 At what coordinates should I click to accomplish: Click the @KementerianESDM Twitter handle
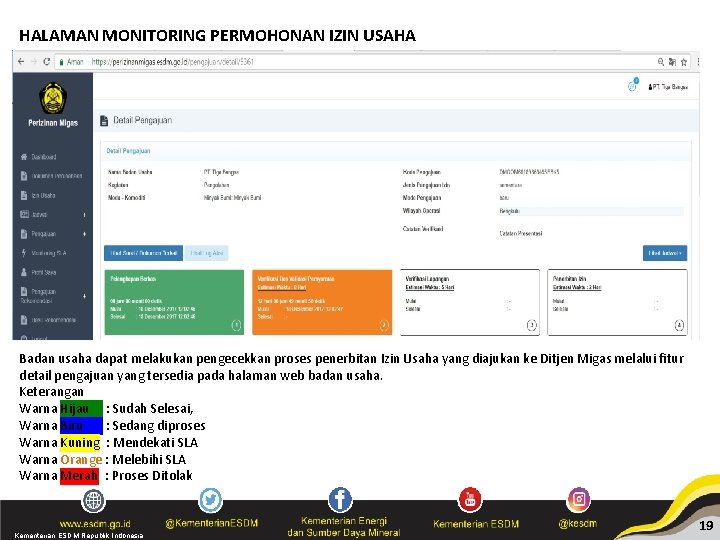pos(212,523)
